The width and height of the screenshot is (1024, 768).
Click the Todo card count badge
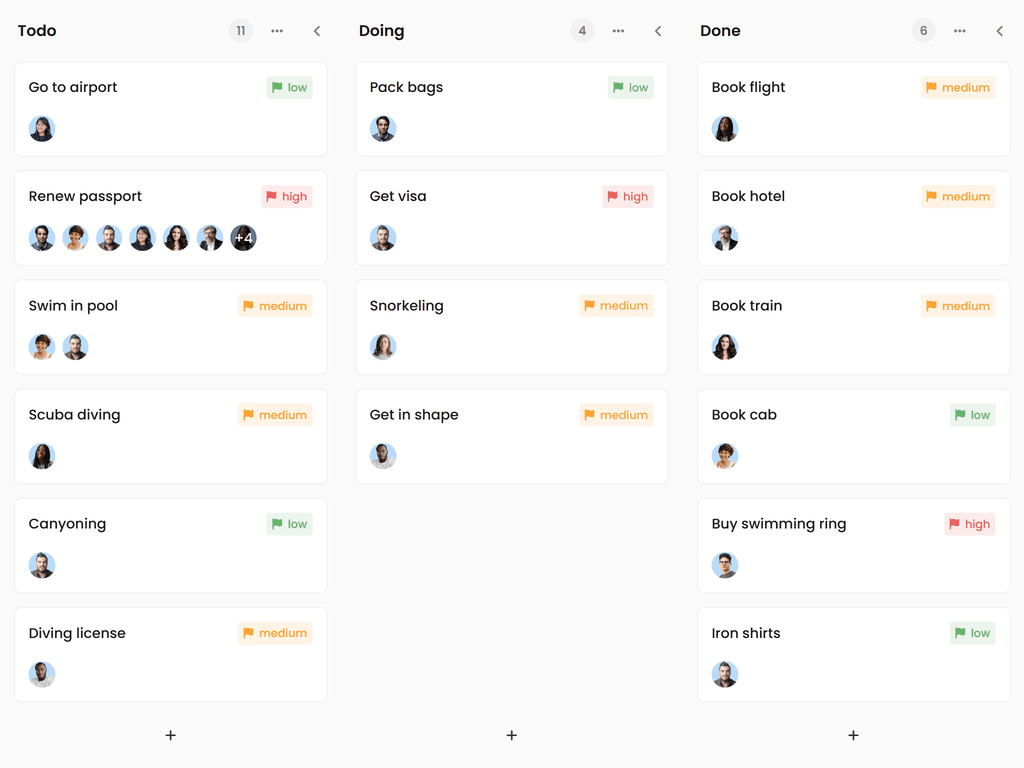pos(241,31)
